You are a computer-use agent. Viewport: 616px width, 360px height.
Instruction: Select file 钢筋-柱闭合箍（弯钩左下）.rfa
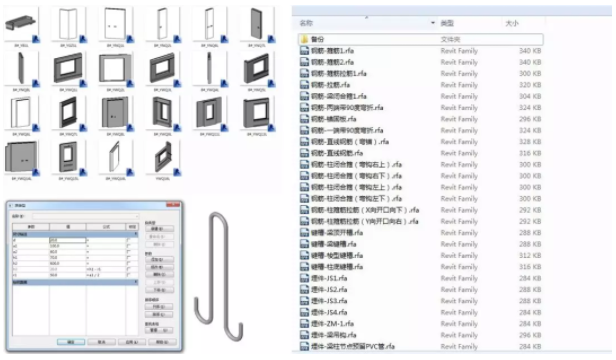[356, 199]
